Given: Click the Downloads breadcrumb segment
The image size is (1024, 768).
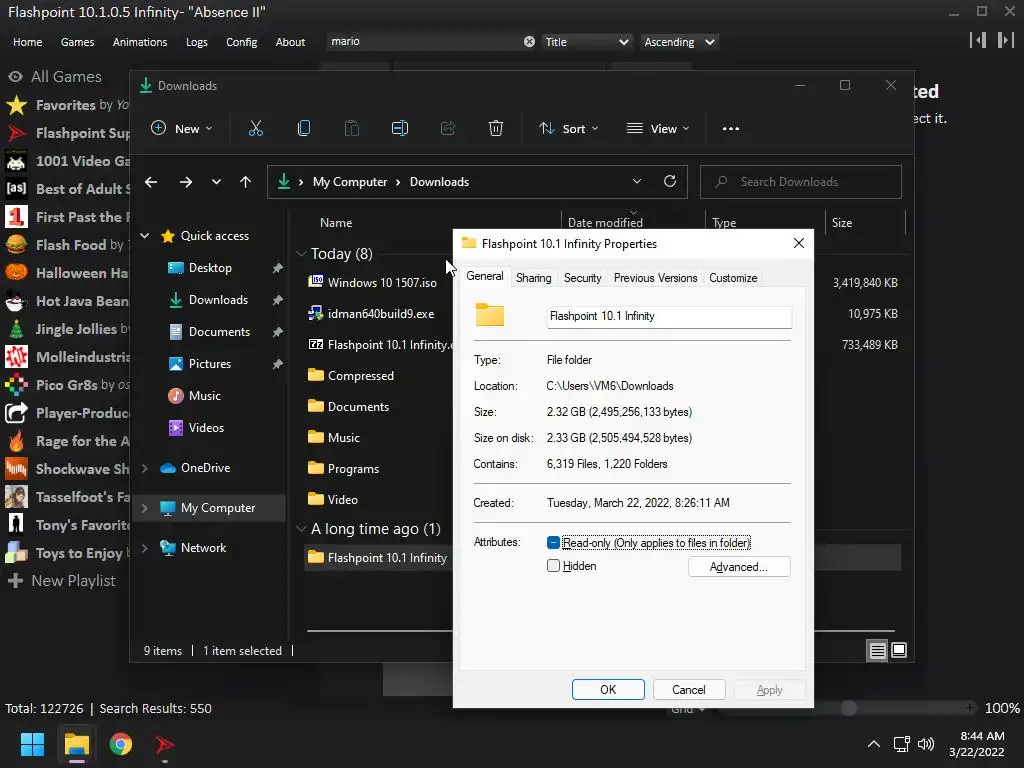Looking at the screenshot, I should pos(439,182).
